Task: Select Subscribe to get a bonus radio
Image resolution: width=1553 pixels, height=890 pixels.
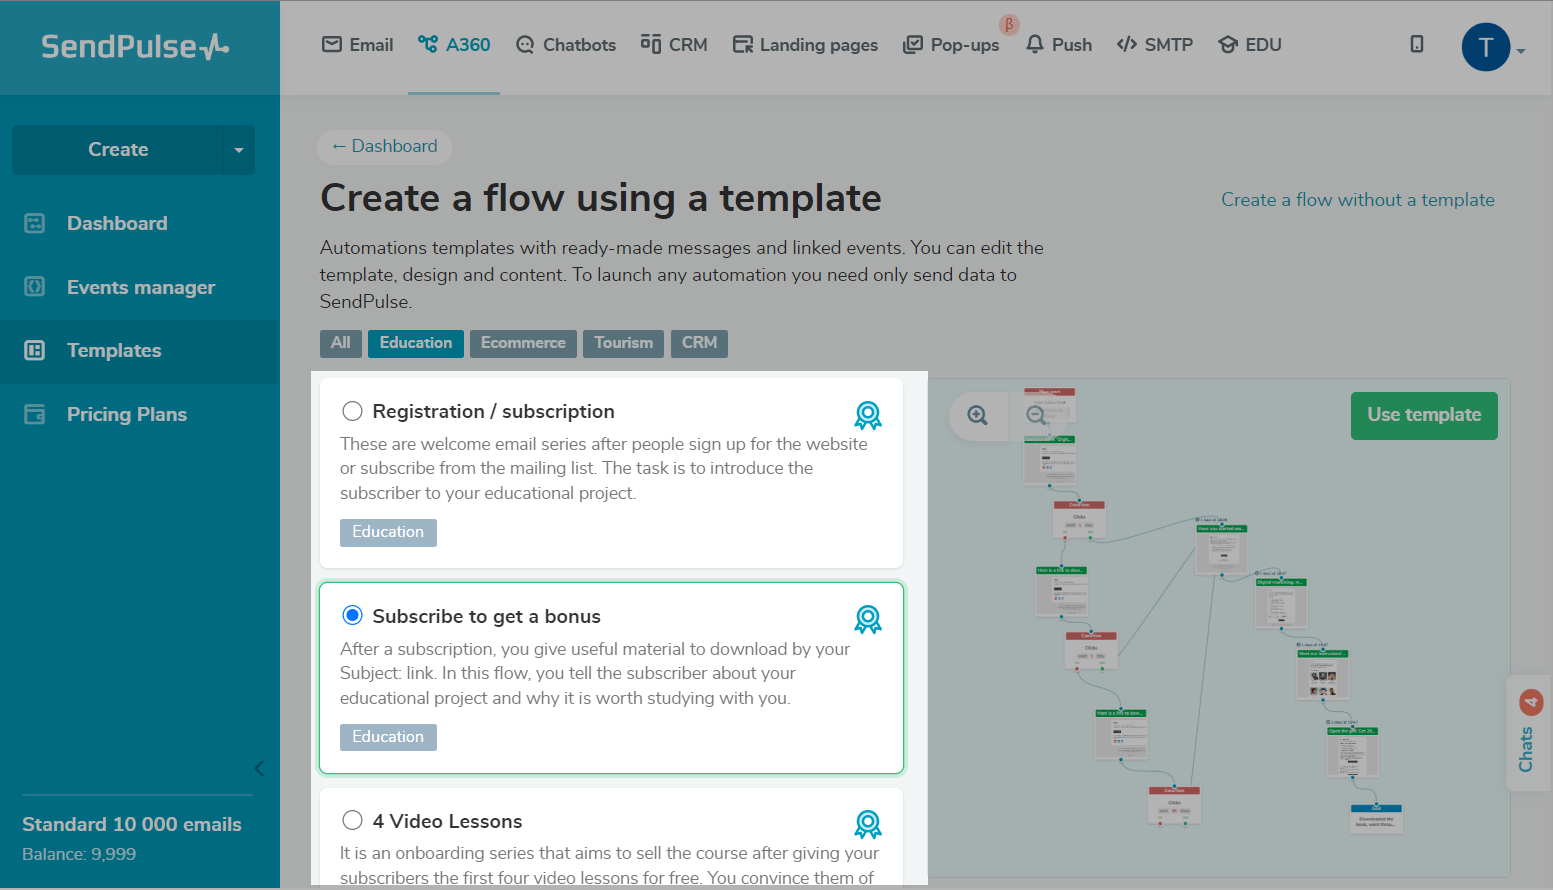Action: pyautogui.click(x=352, y=615)
